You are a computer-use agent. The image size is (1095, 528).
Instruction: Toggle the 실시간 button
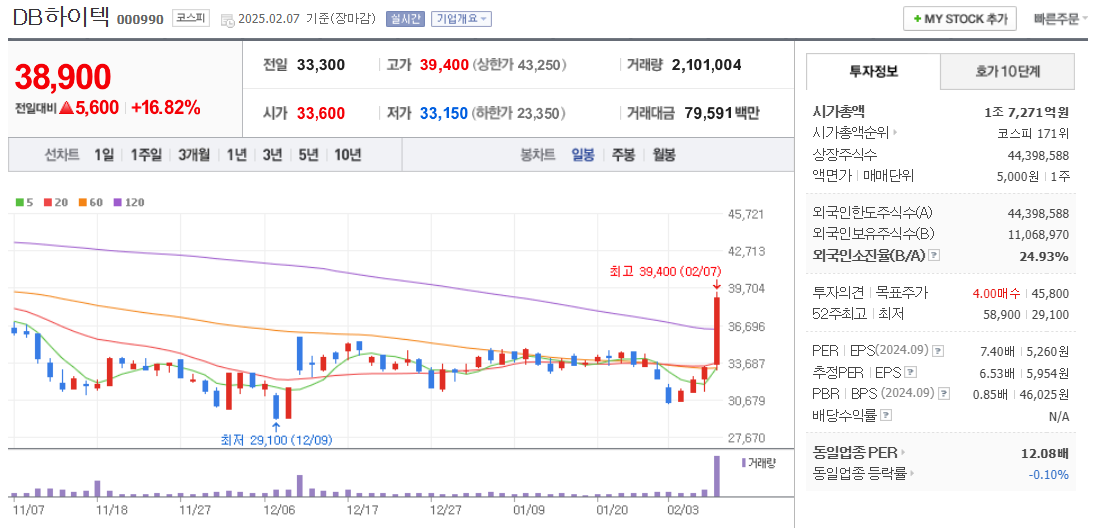pos(405,20)
